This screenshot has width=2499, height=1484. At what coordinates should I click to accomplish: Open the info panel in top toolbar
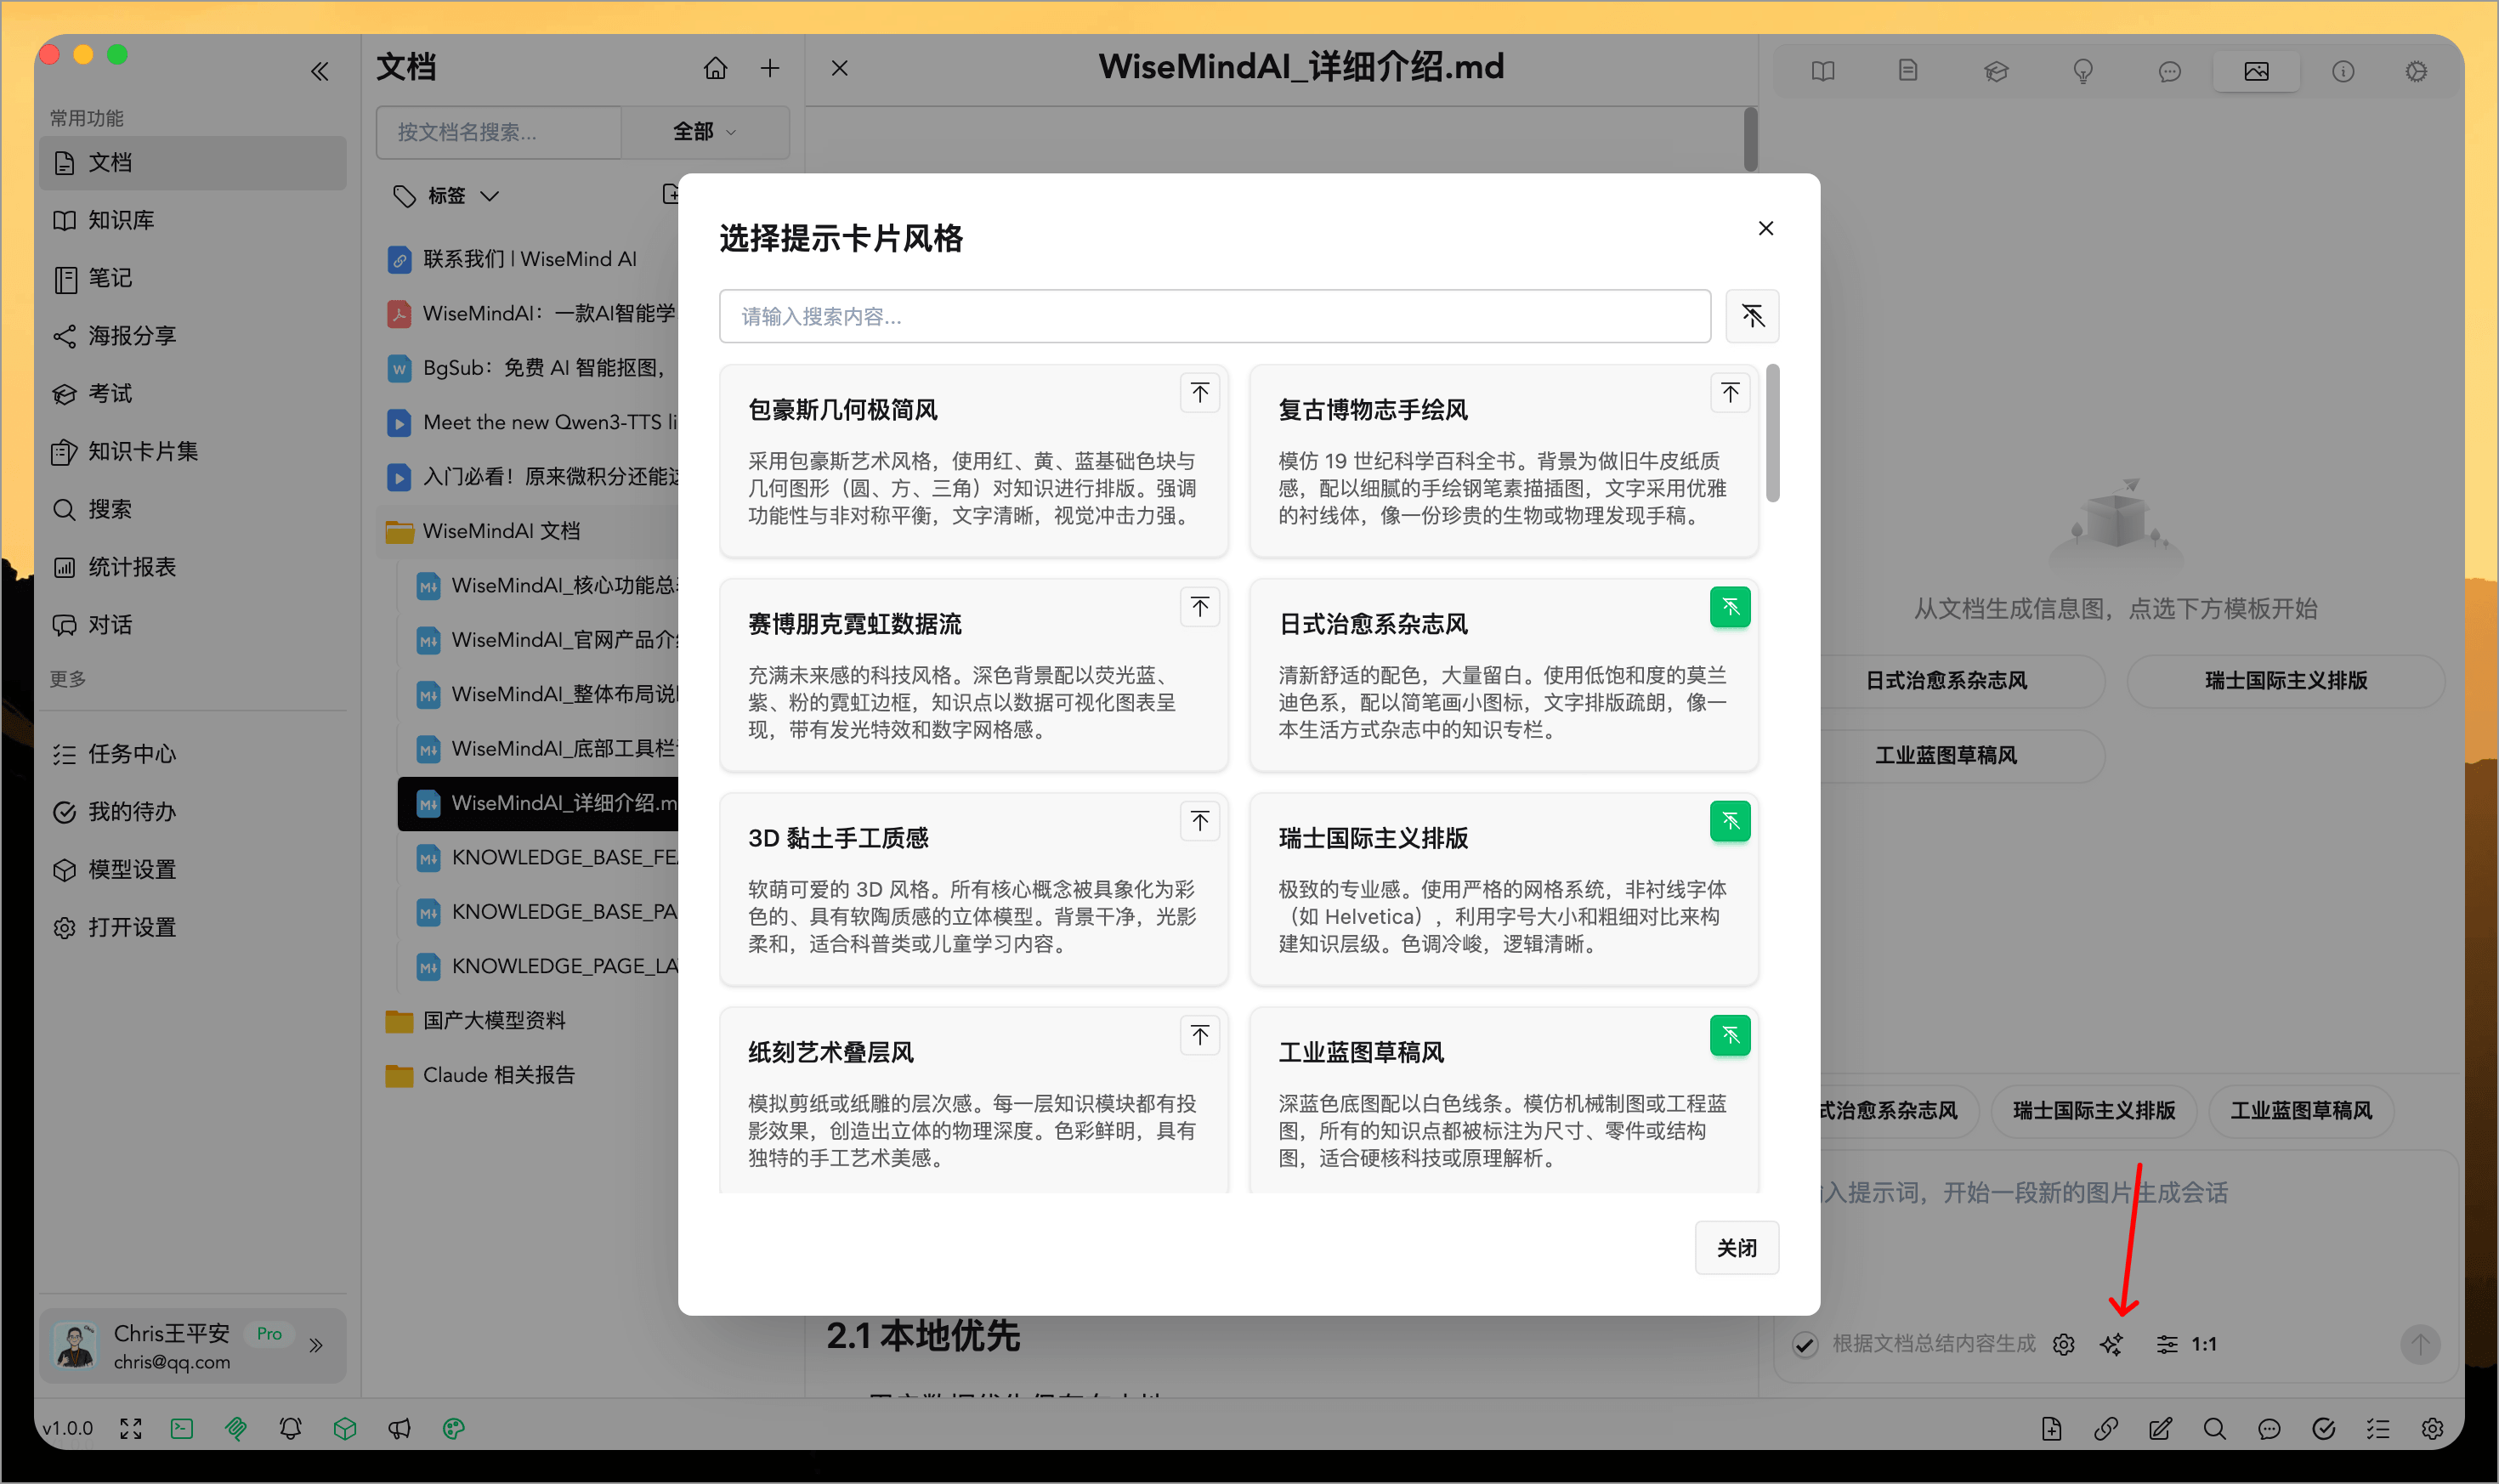click(2344, 71)
